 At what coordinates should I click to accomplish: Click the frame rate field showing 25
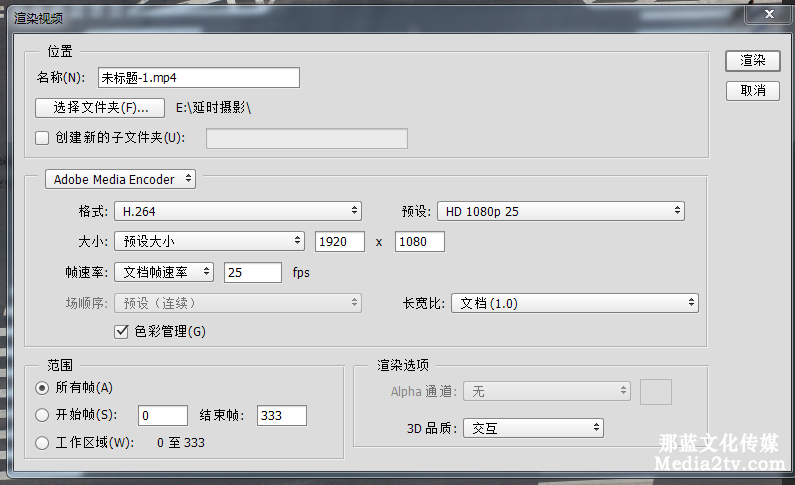pos(252,272)
